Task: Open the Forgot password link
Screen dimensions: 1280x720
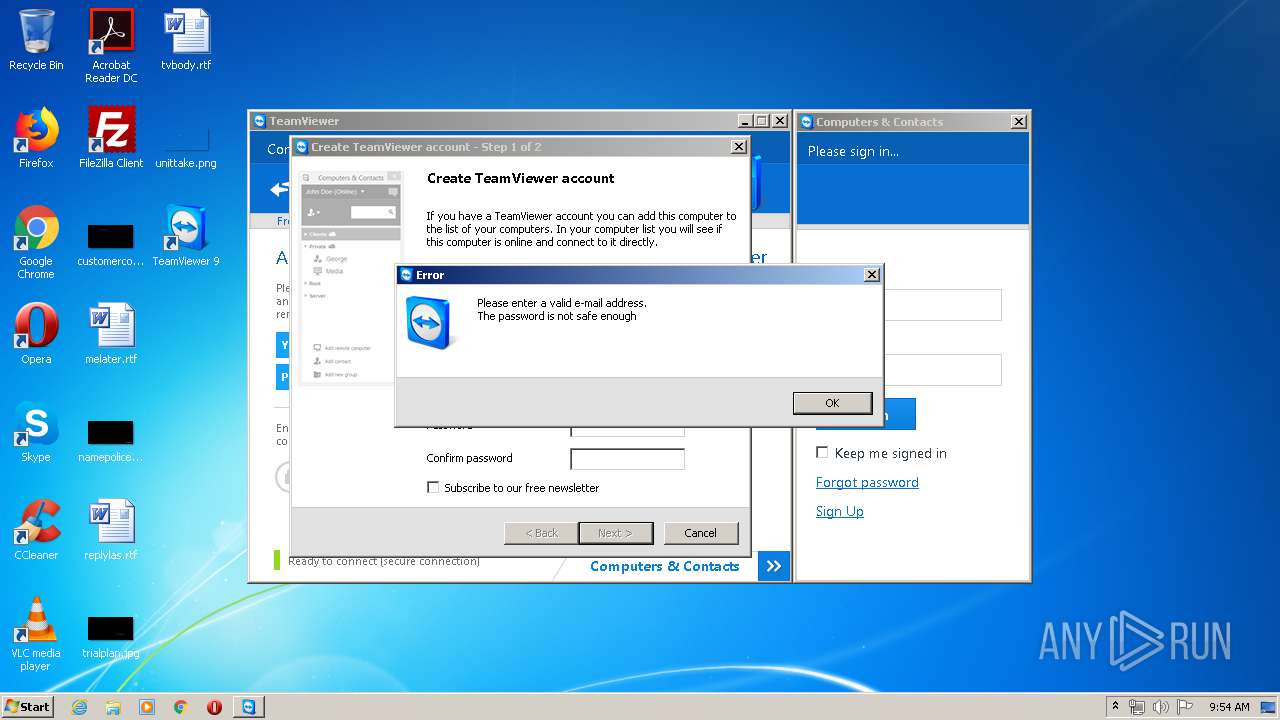Action: (867, 482)
